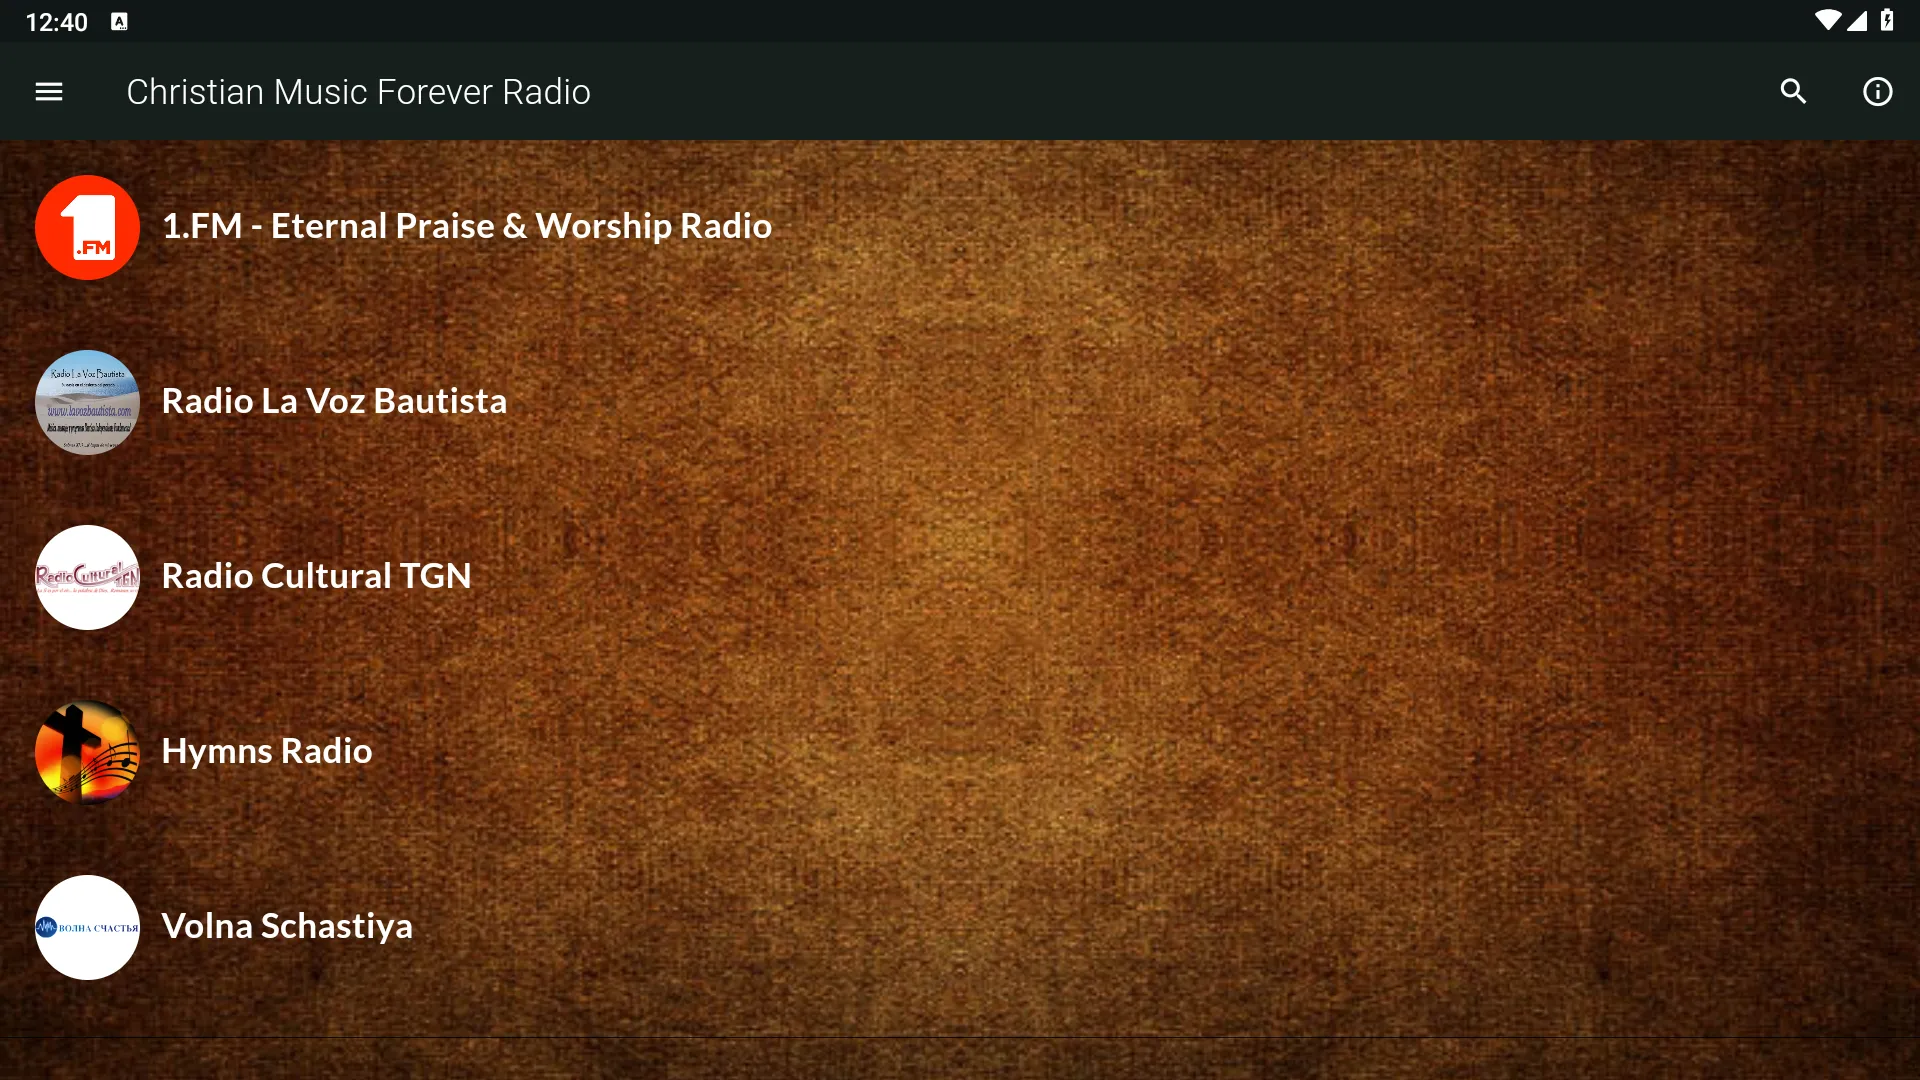Open app navigation menu
This screenshot has height=1080, width=1920.
click(49, 91)
